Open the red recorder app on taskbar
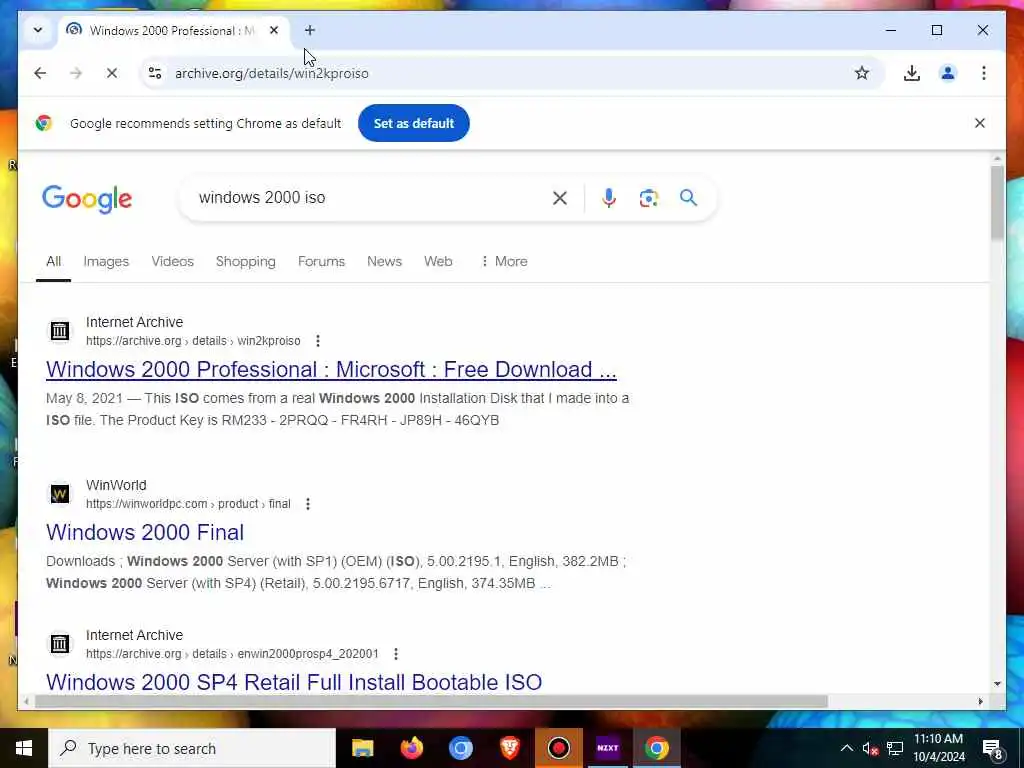 (558, 748)
